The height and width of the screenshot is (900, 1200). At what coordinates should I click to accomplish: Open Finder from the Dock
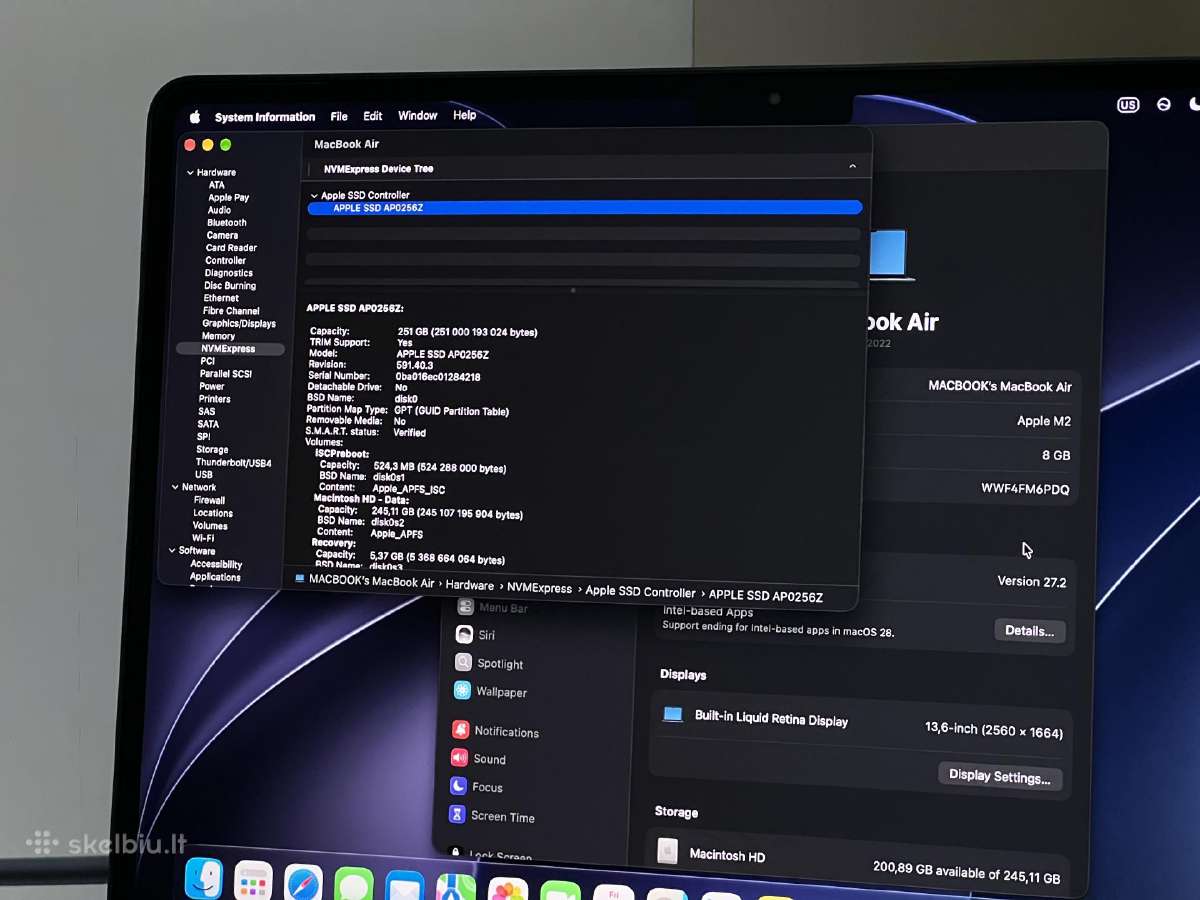coord(204,879)
